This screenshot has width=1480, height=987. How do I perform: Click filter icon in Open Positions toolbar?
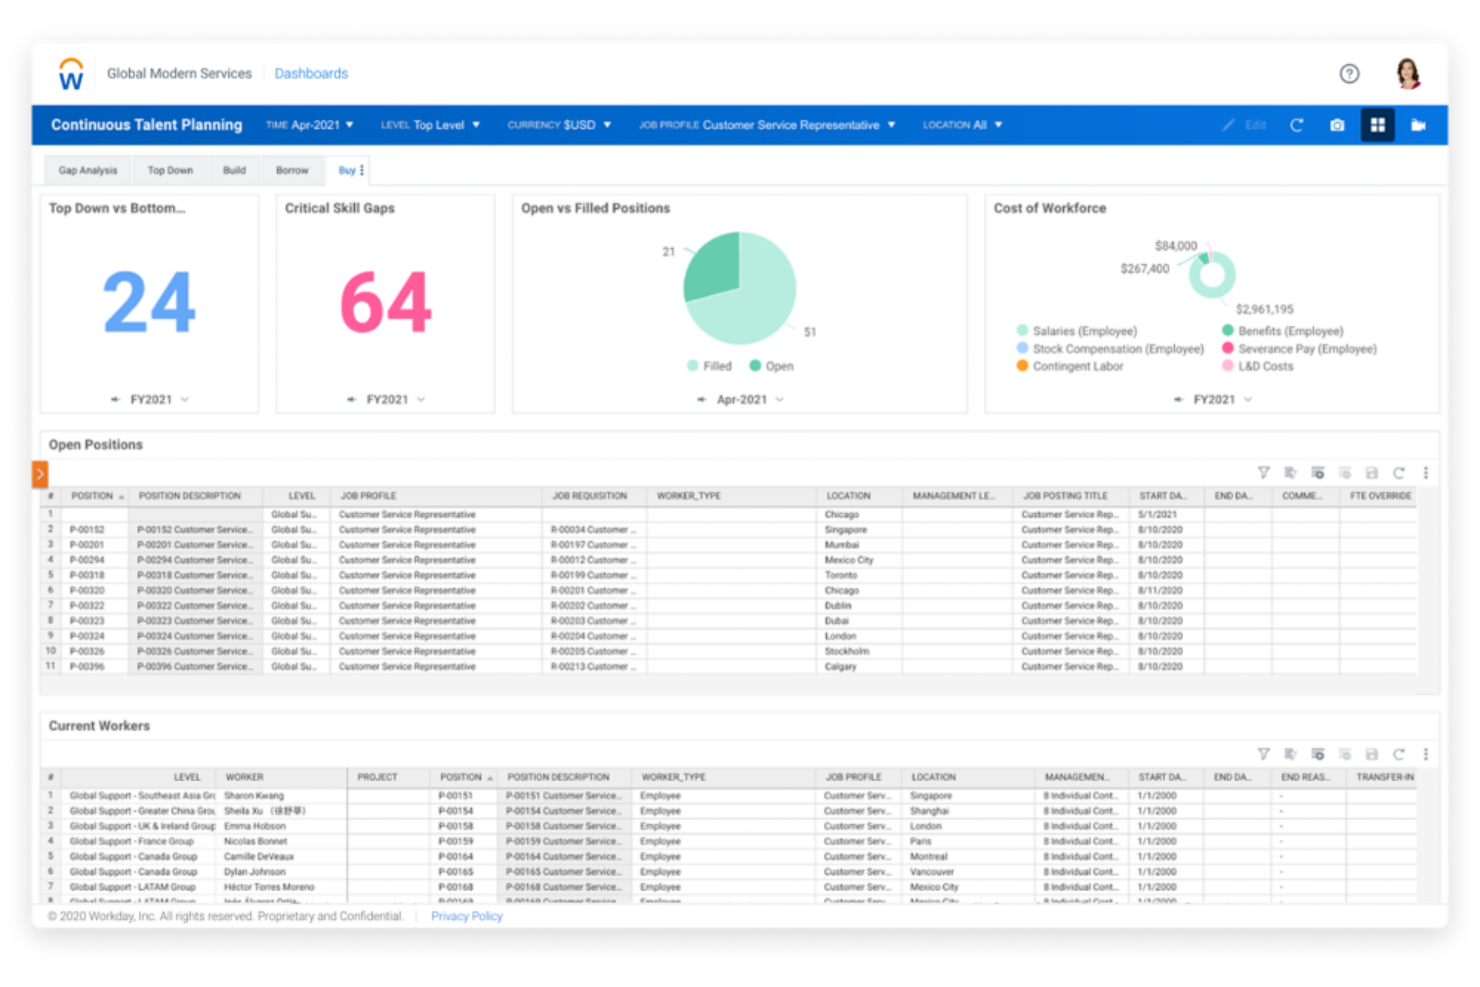(x=1263, y=473)
